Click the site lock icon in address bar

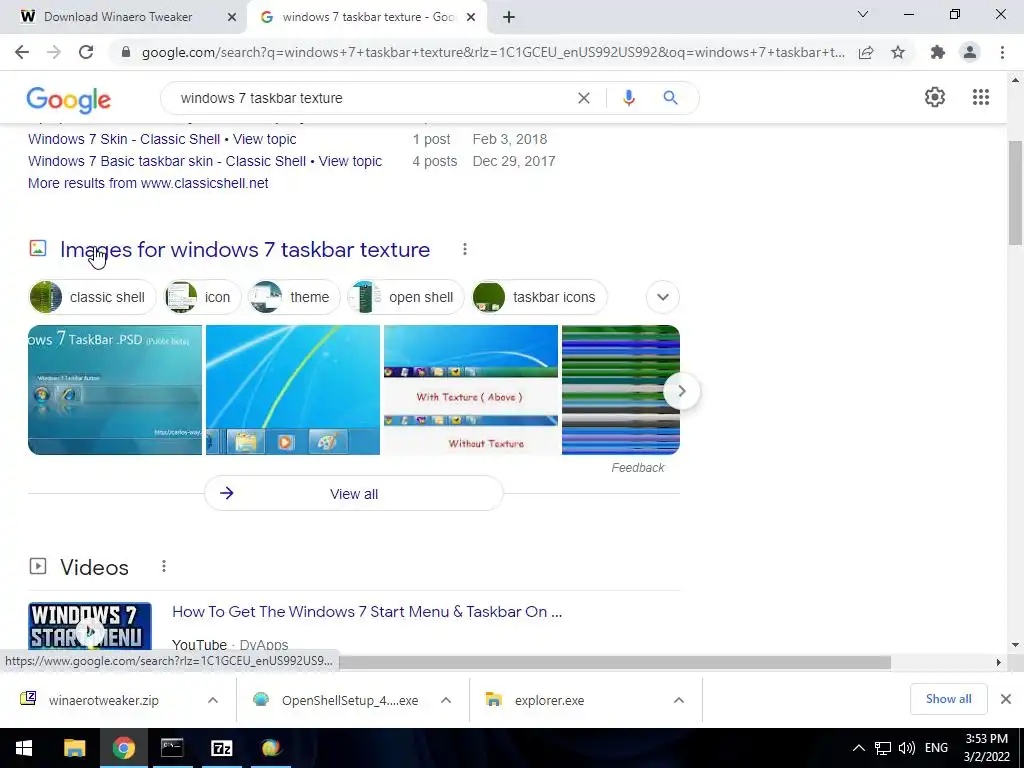click(x=126, y=52)
